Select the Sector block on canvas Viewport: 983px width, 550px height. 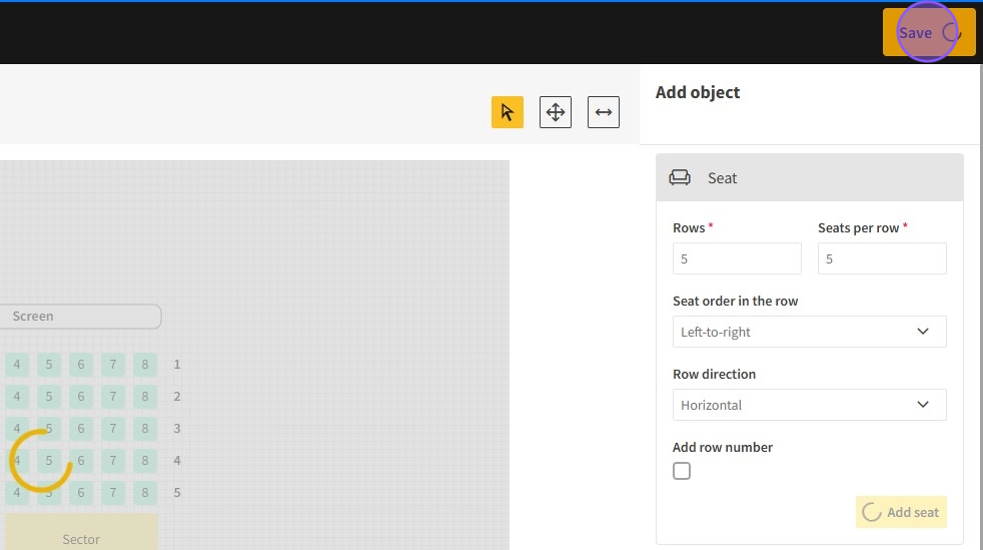pos(81,532)
